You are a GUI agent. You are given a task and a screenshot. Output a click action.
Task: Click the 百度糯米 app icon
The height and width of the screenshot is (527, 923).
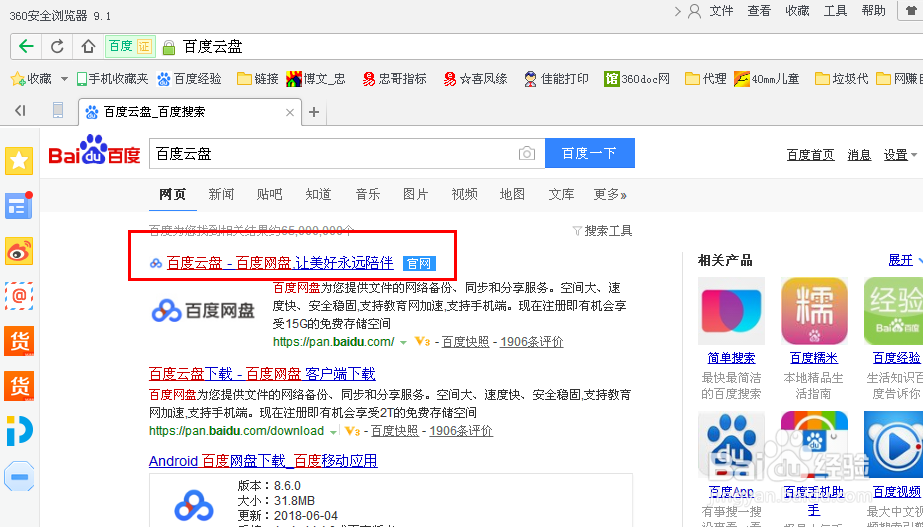pyautogui.click(x=814, y=311)
